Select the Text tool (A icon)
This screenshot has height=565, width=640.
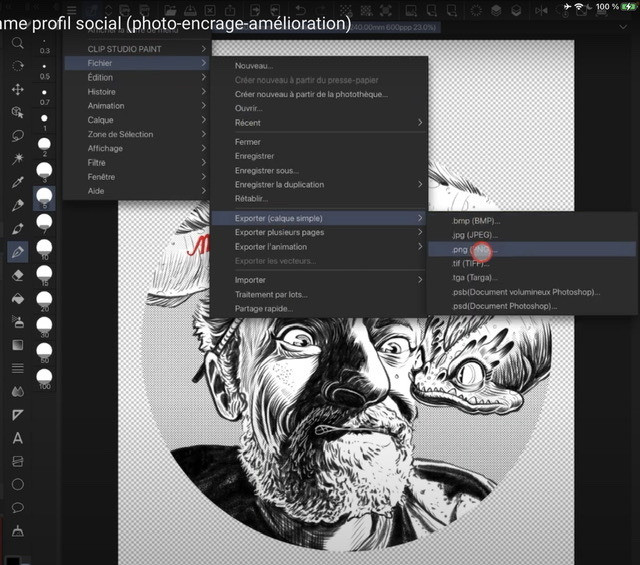pos(17,437)
